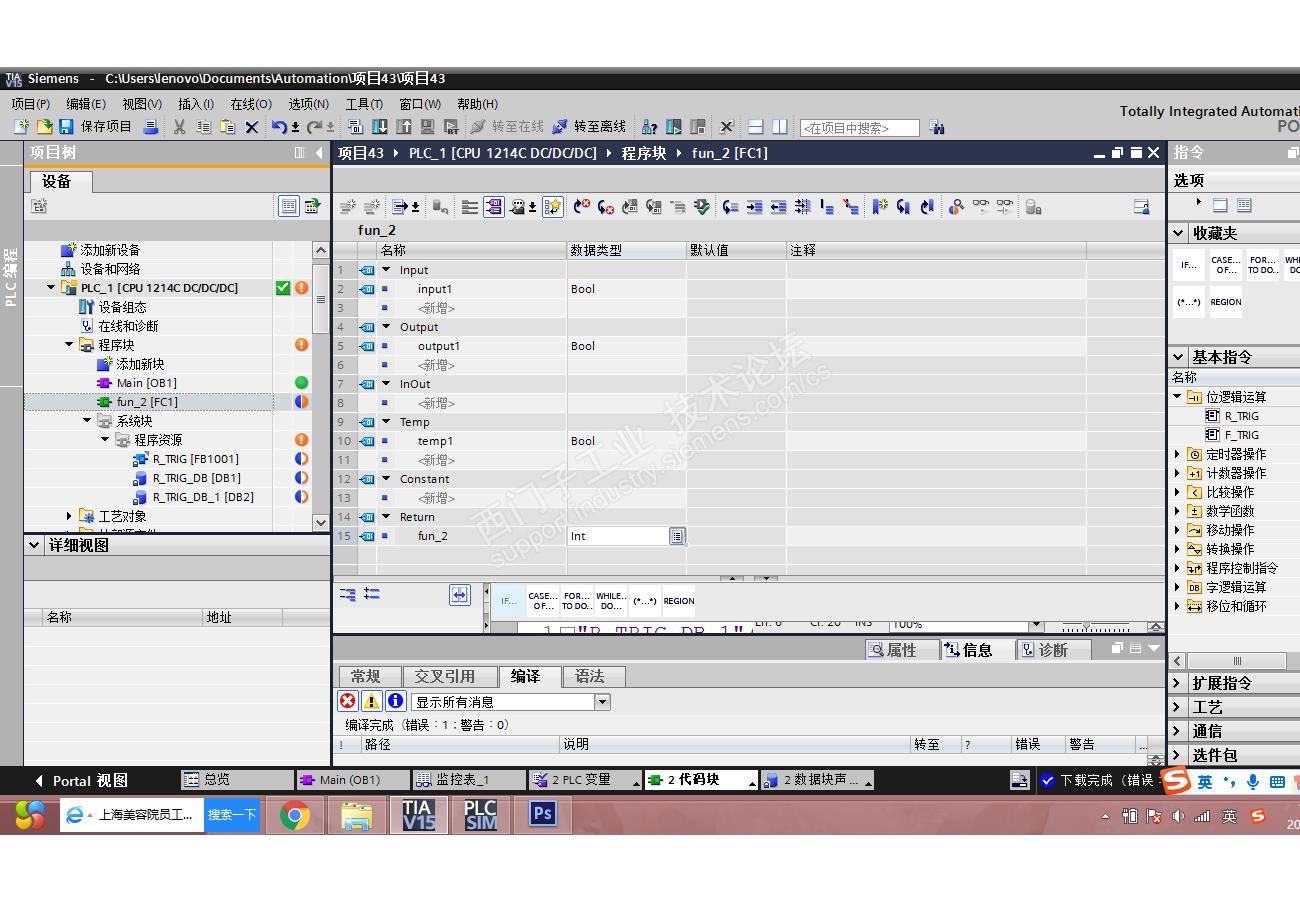The height and width of the screenshot is (900, 1300).
Task: Click the download to device icon
Action: (380, 127)
